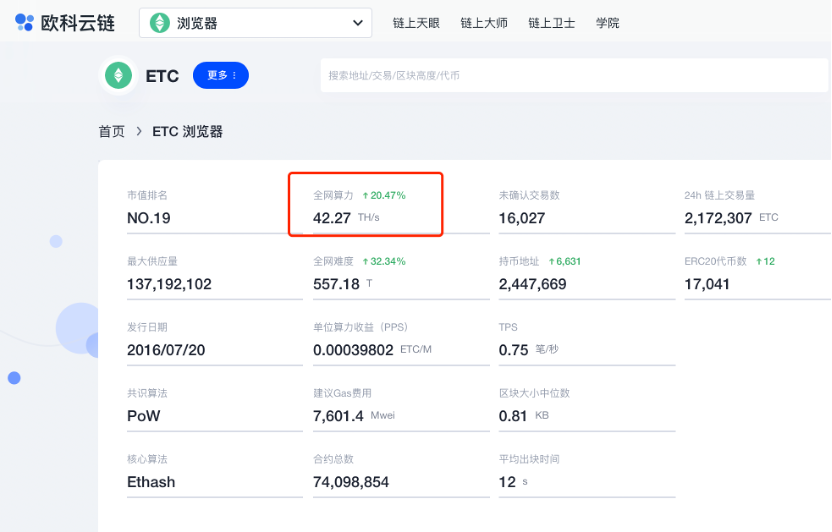Open the 学院 menu

click(608, 23)
